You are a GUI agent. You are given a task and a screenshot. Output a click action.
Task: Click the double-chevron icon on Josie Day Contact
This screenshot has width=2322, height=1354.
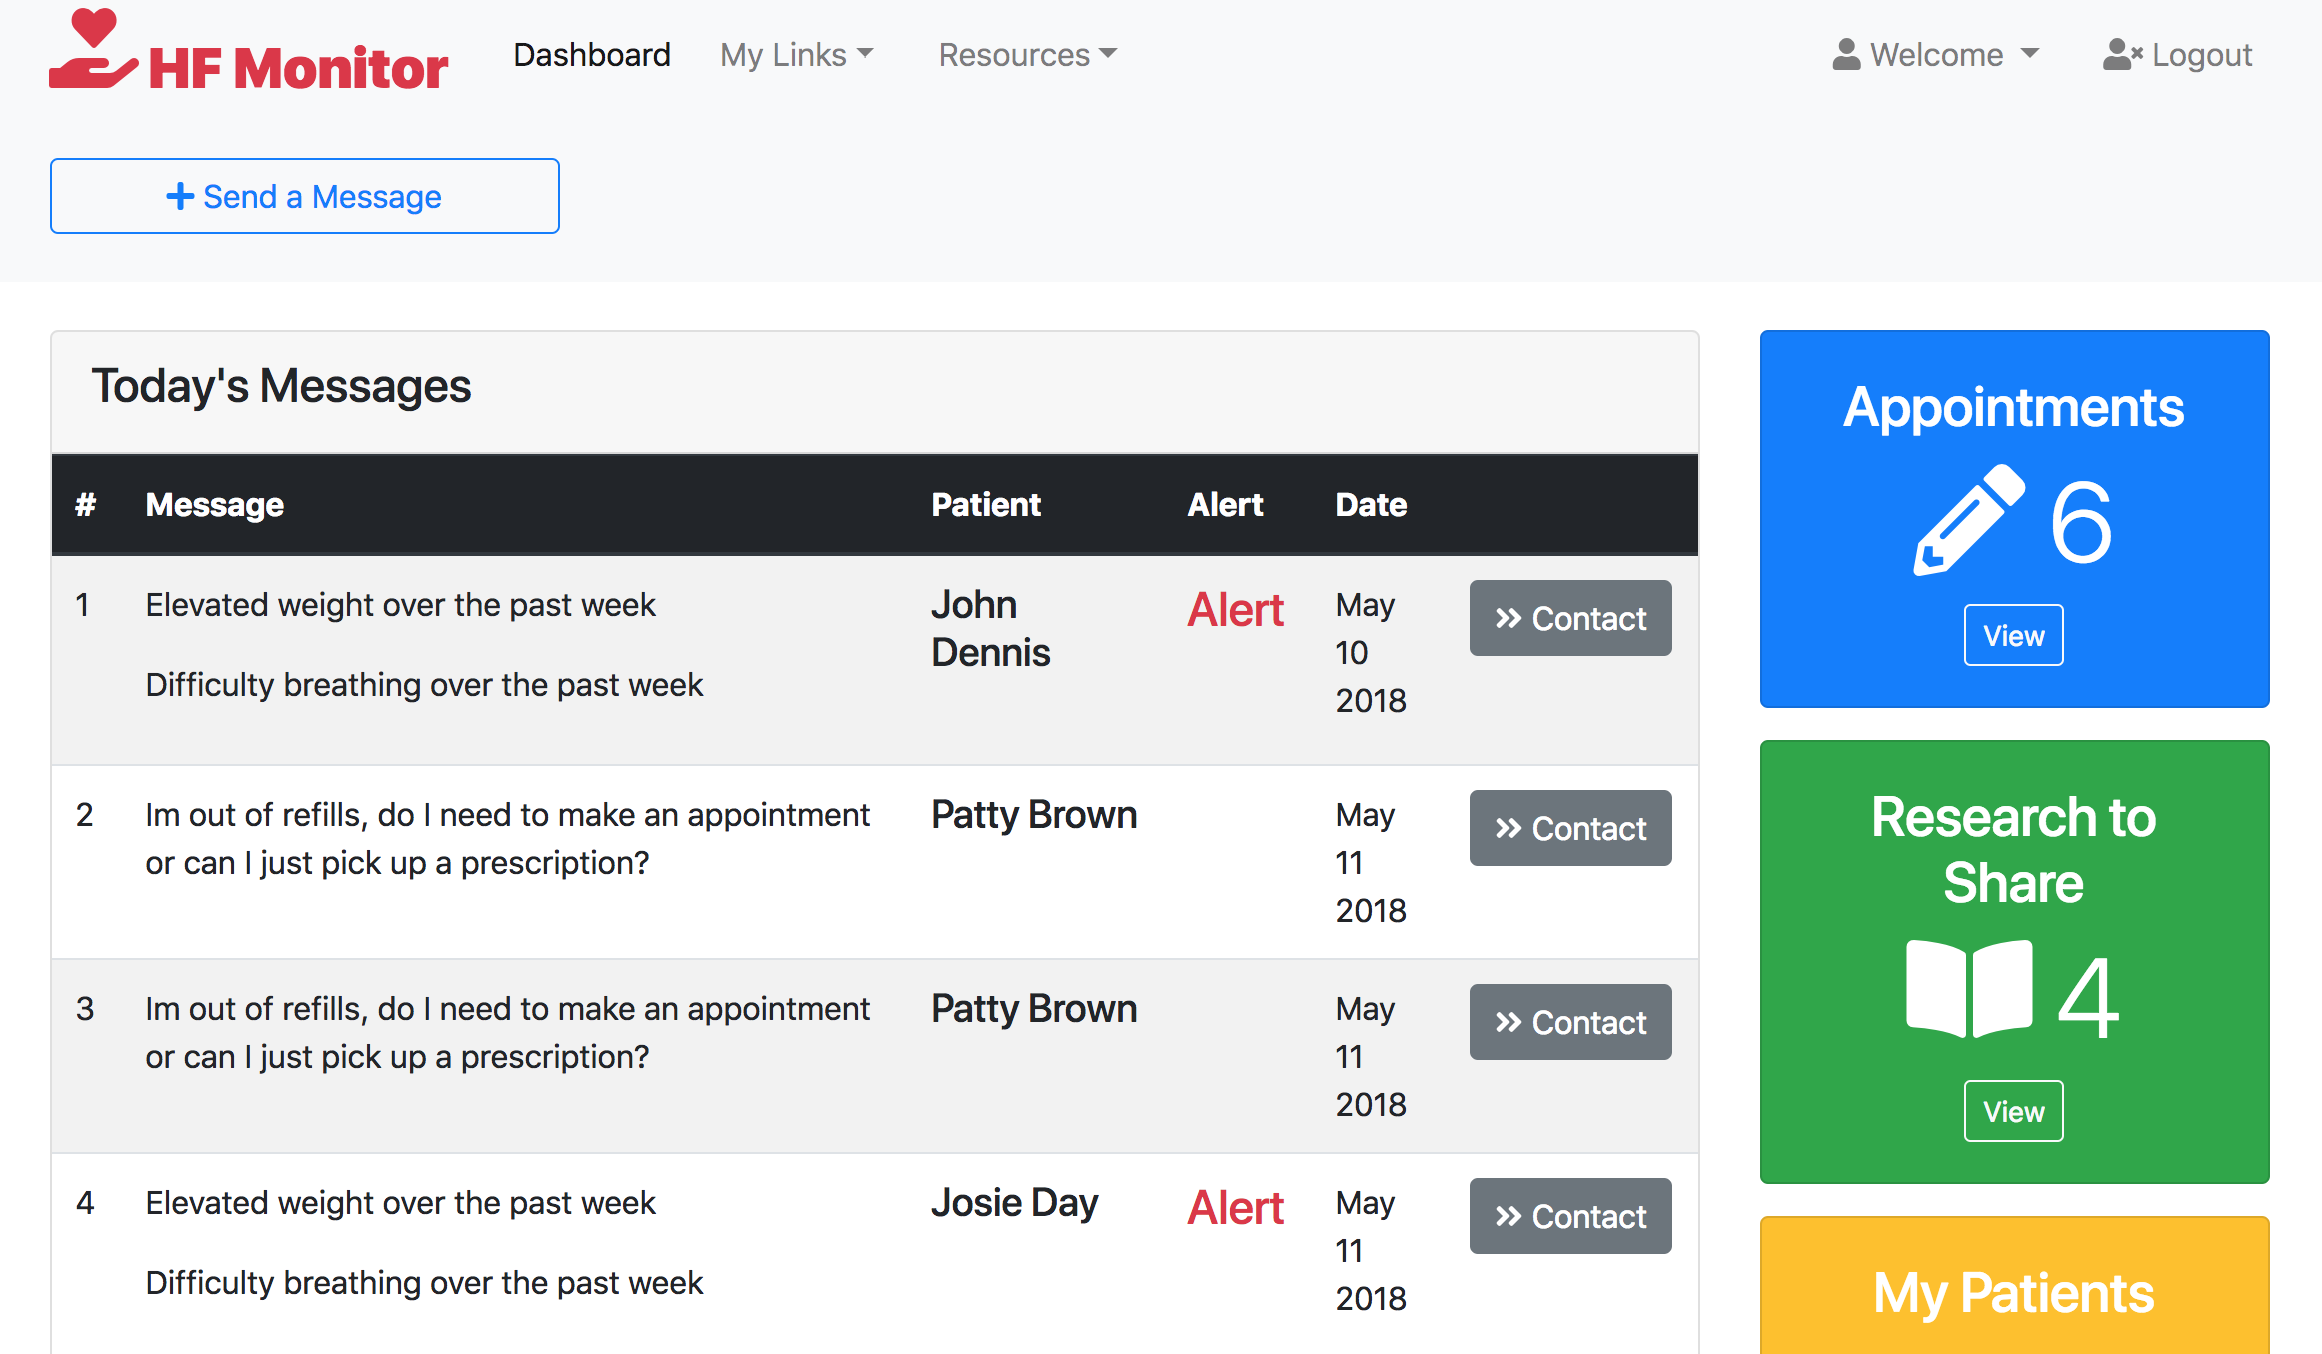pos(1508,1216)
